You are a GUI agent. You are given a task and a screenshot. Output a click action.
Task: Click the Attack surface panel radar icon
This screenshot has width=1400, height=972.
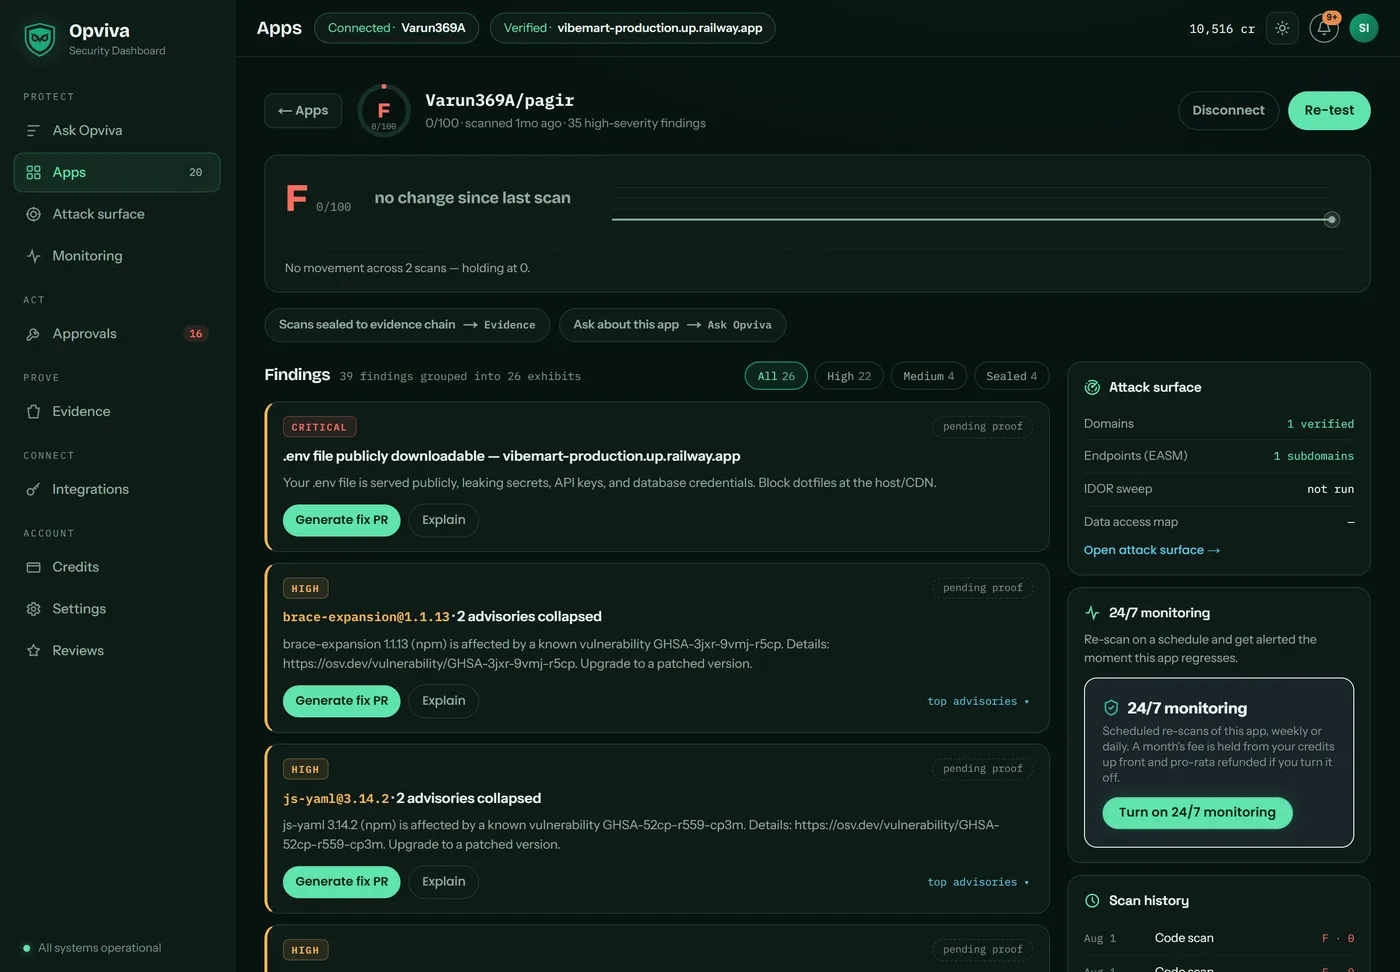[x=1092, y=388]
